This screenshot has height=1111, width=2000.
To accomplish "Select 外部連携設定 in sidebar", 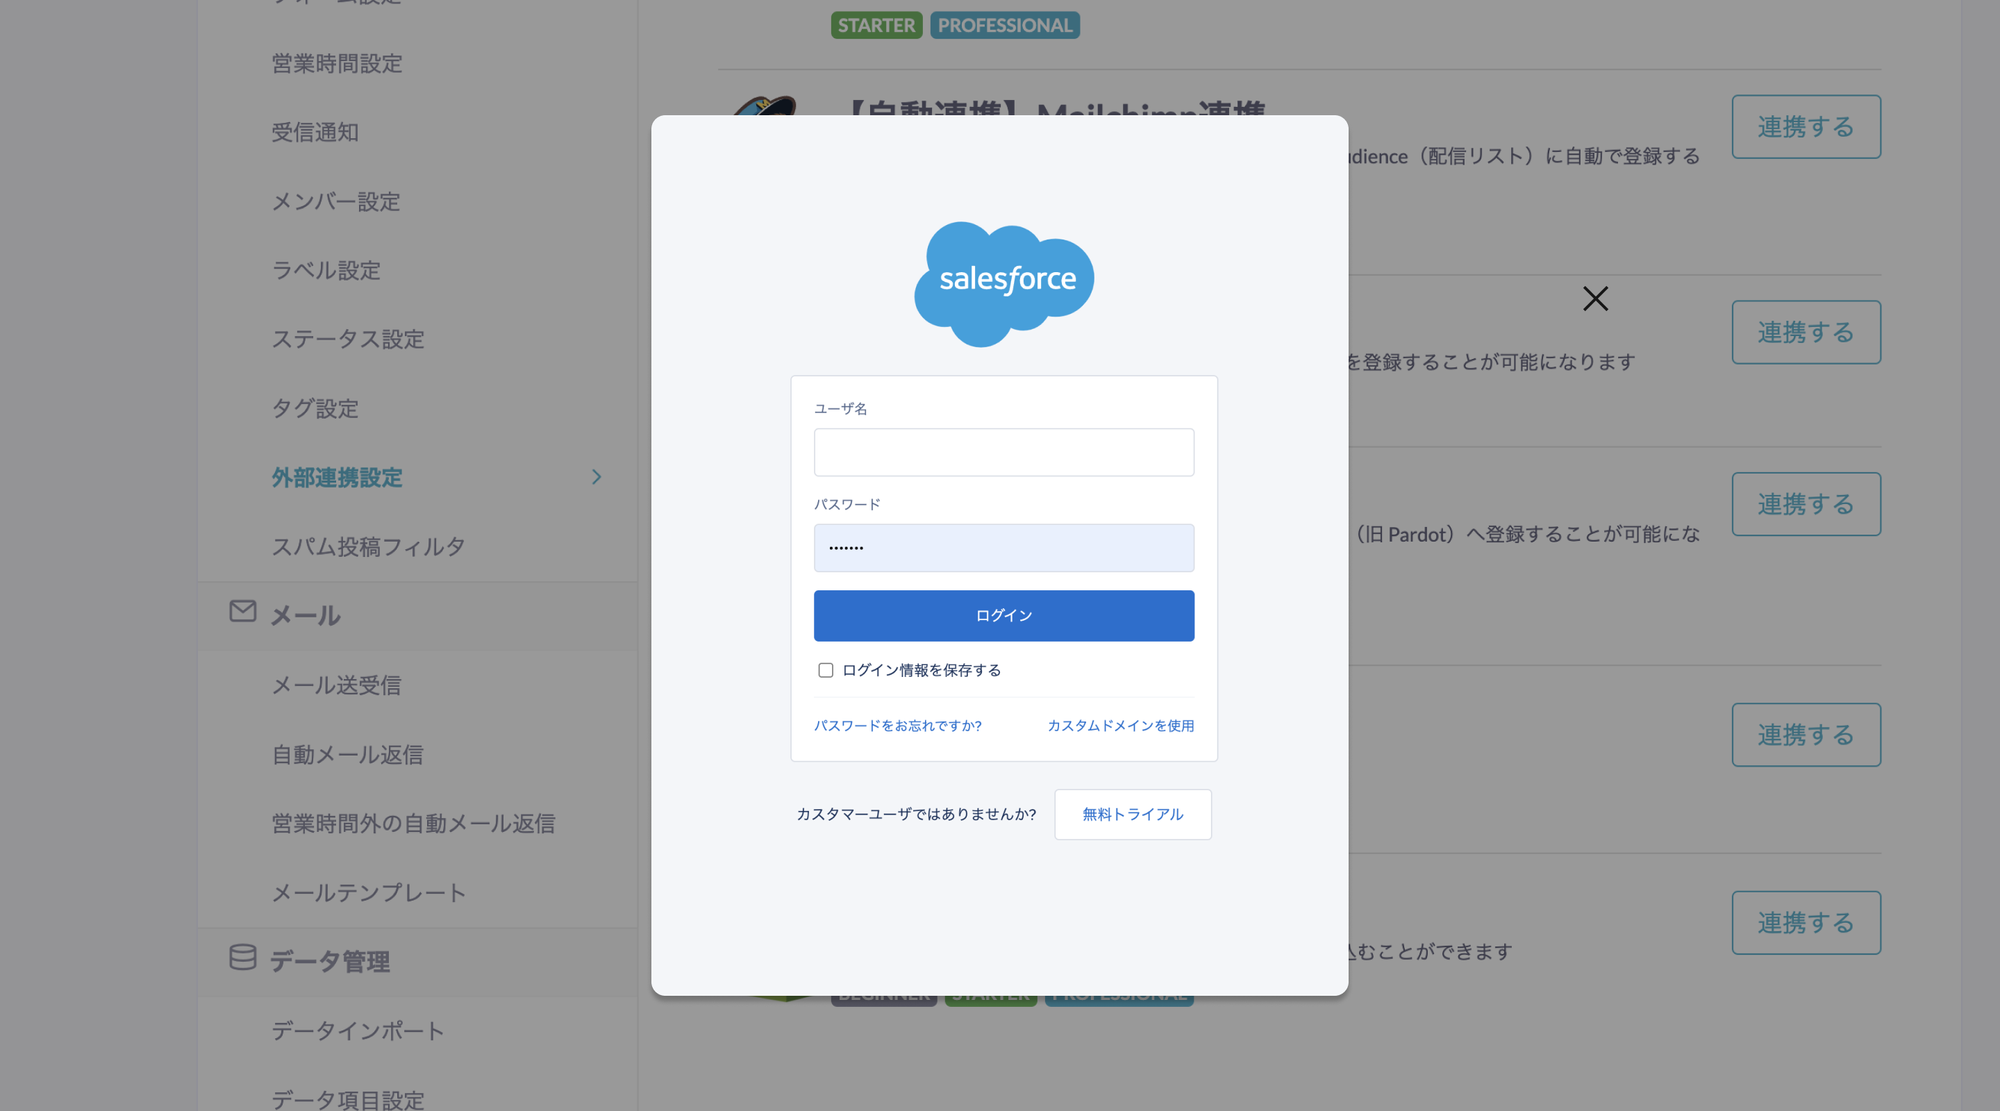I will [337, 478].
